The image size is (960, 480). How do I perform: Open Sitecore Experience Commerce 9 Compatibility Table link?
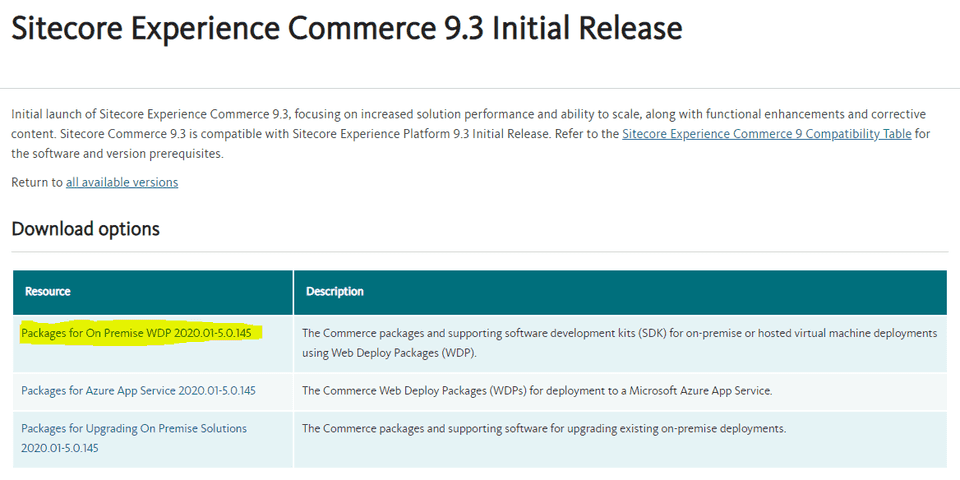point(767,134)
